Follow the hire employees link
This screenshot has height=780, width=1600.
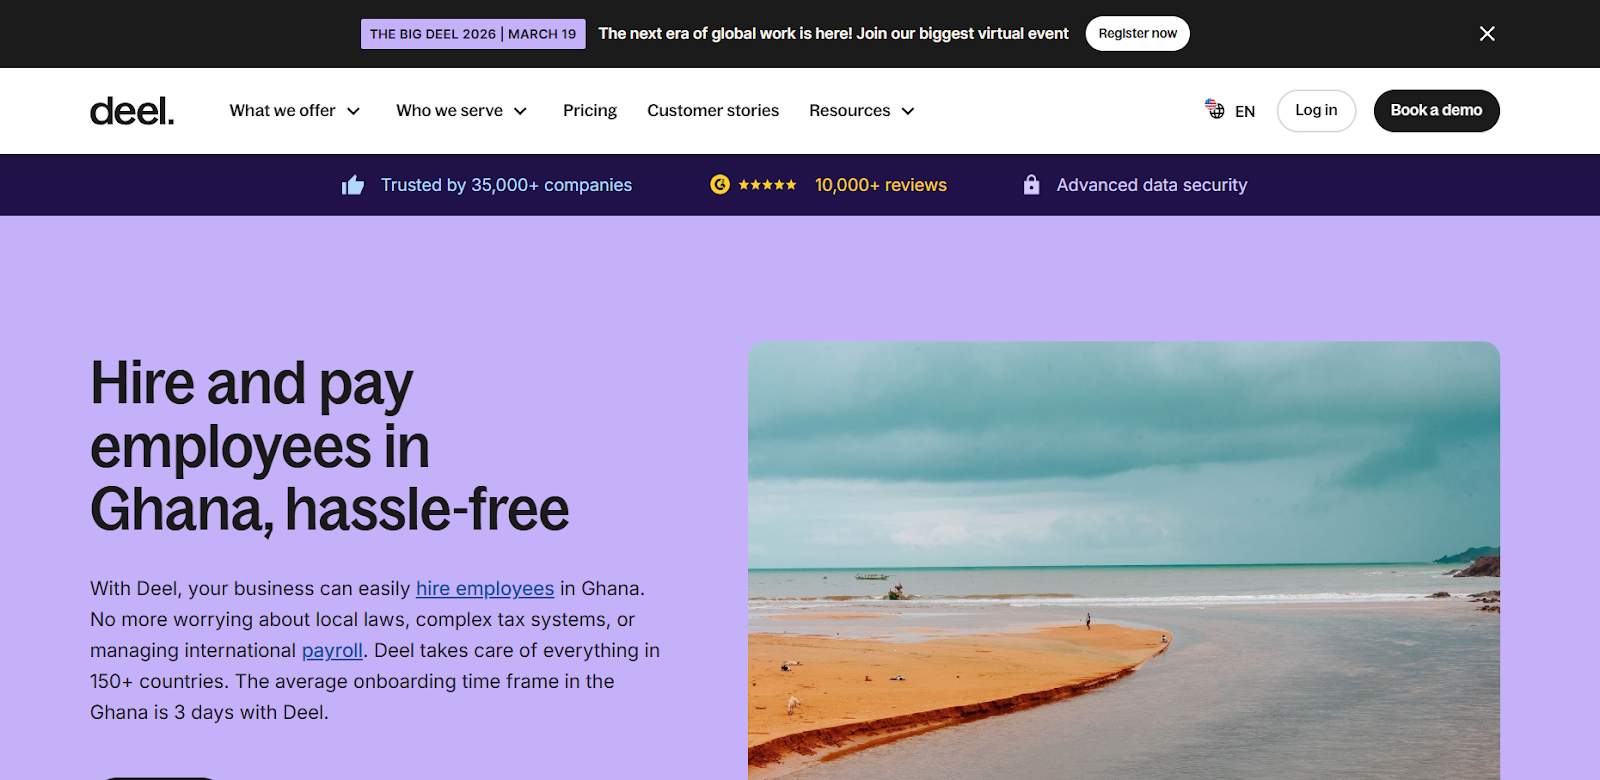pos(485,588)
